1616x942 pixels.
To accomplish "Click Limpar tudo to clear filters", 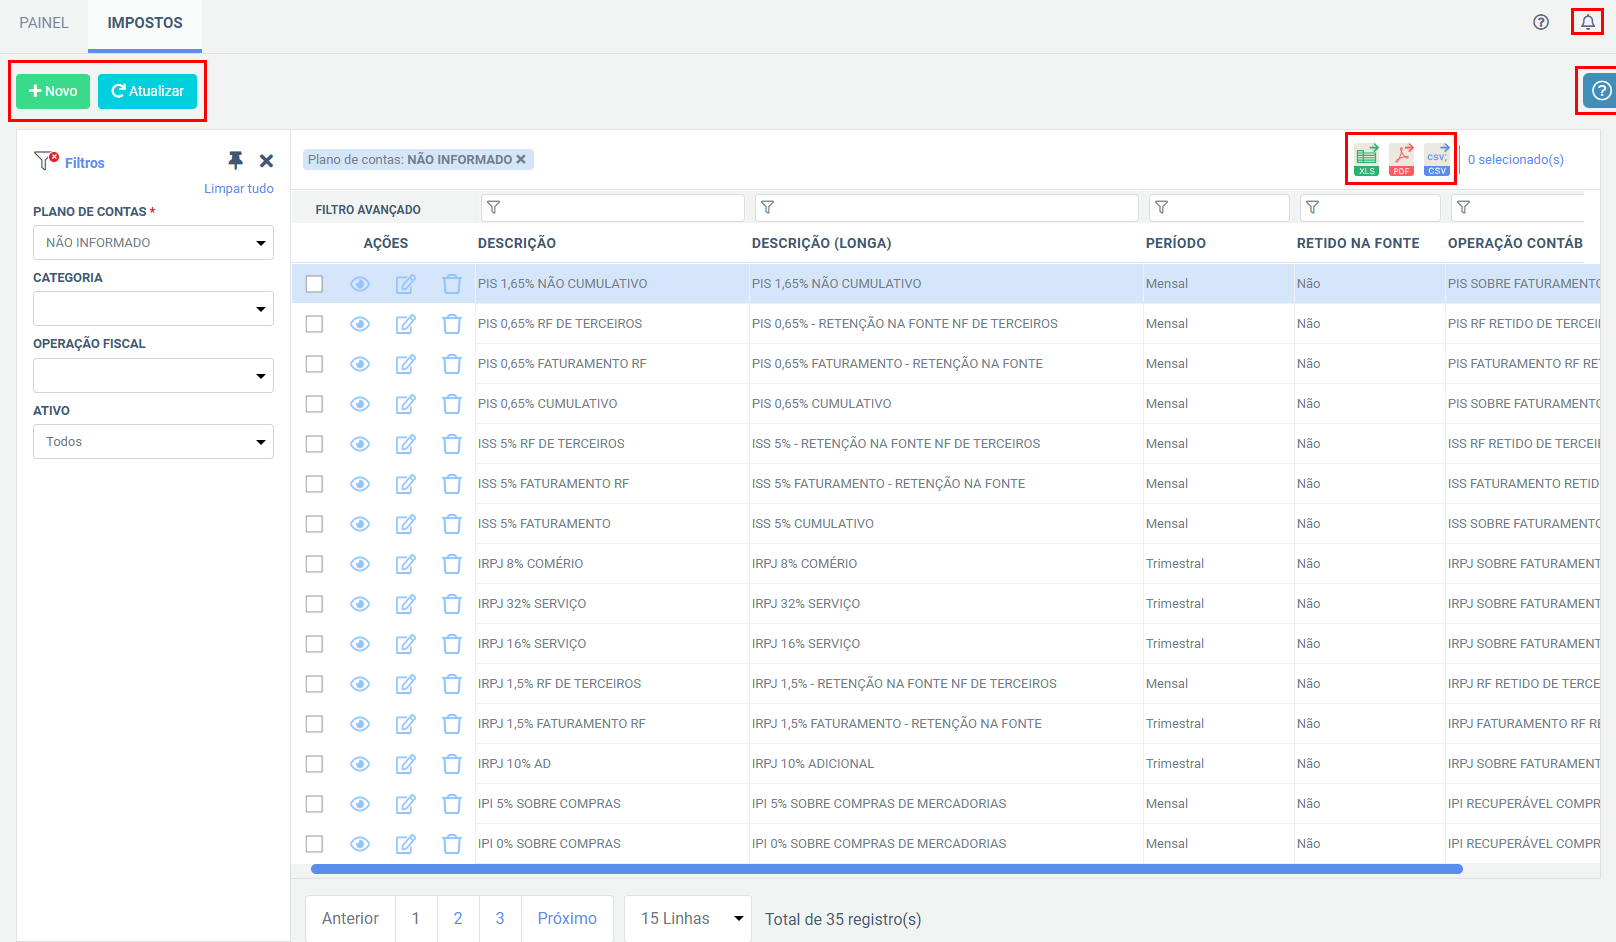I will 239,188.
